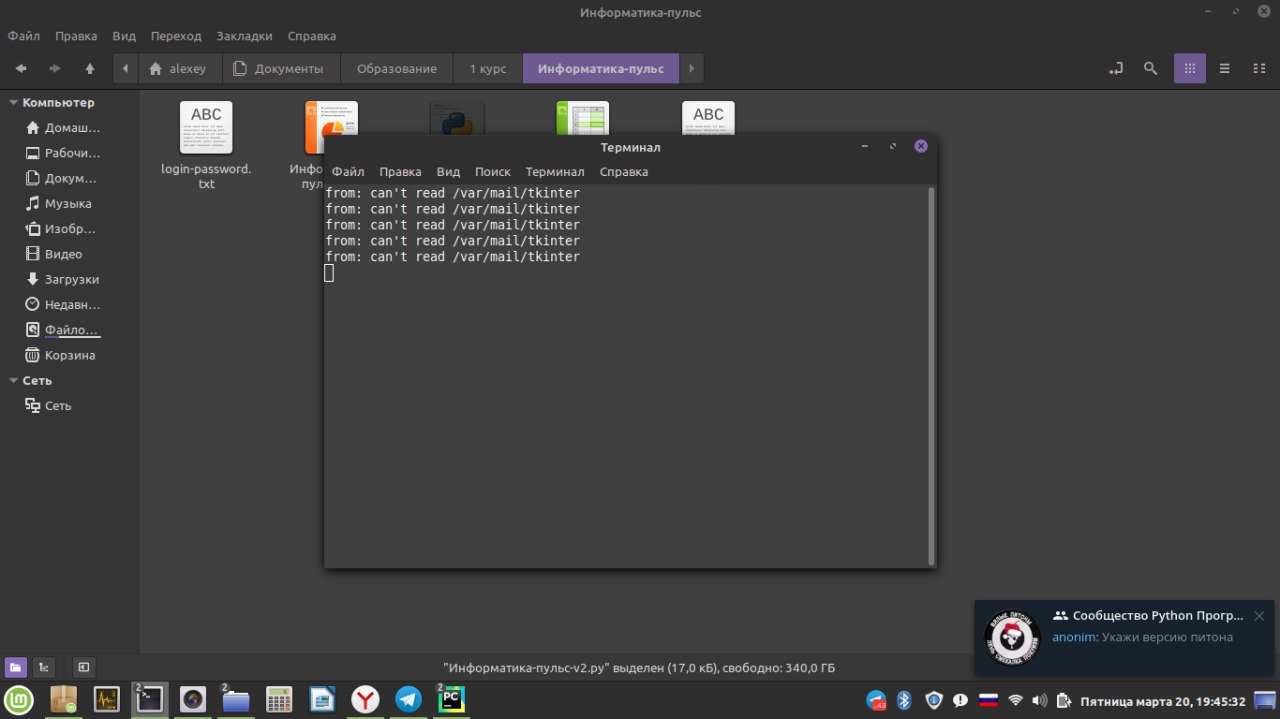Screen dimensions: 1280x719
Task: Open Поиск menu in Терминал
Action: (x=493, y=172)
